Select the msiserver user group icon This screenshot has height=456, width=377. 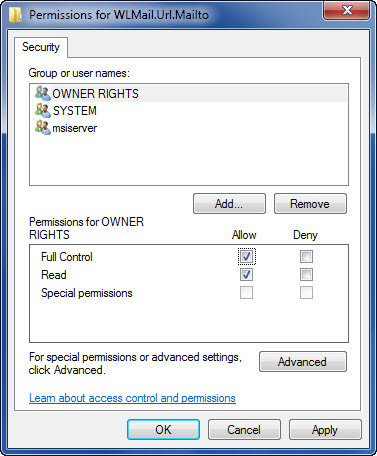(43, 128)
